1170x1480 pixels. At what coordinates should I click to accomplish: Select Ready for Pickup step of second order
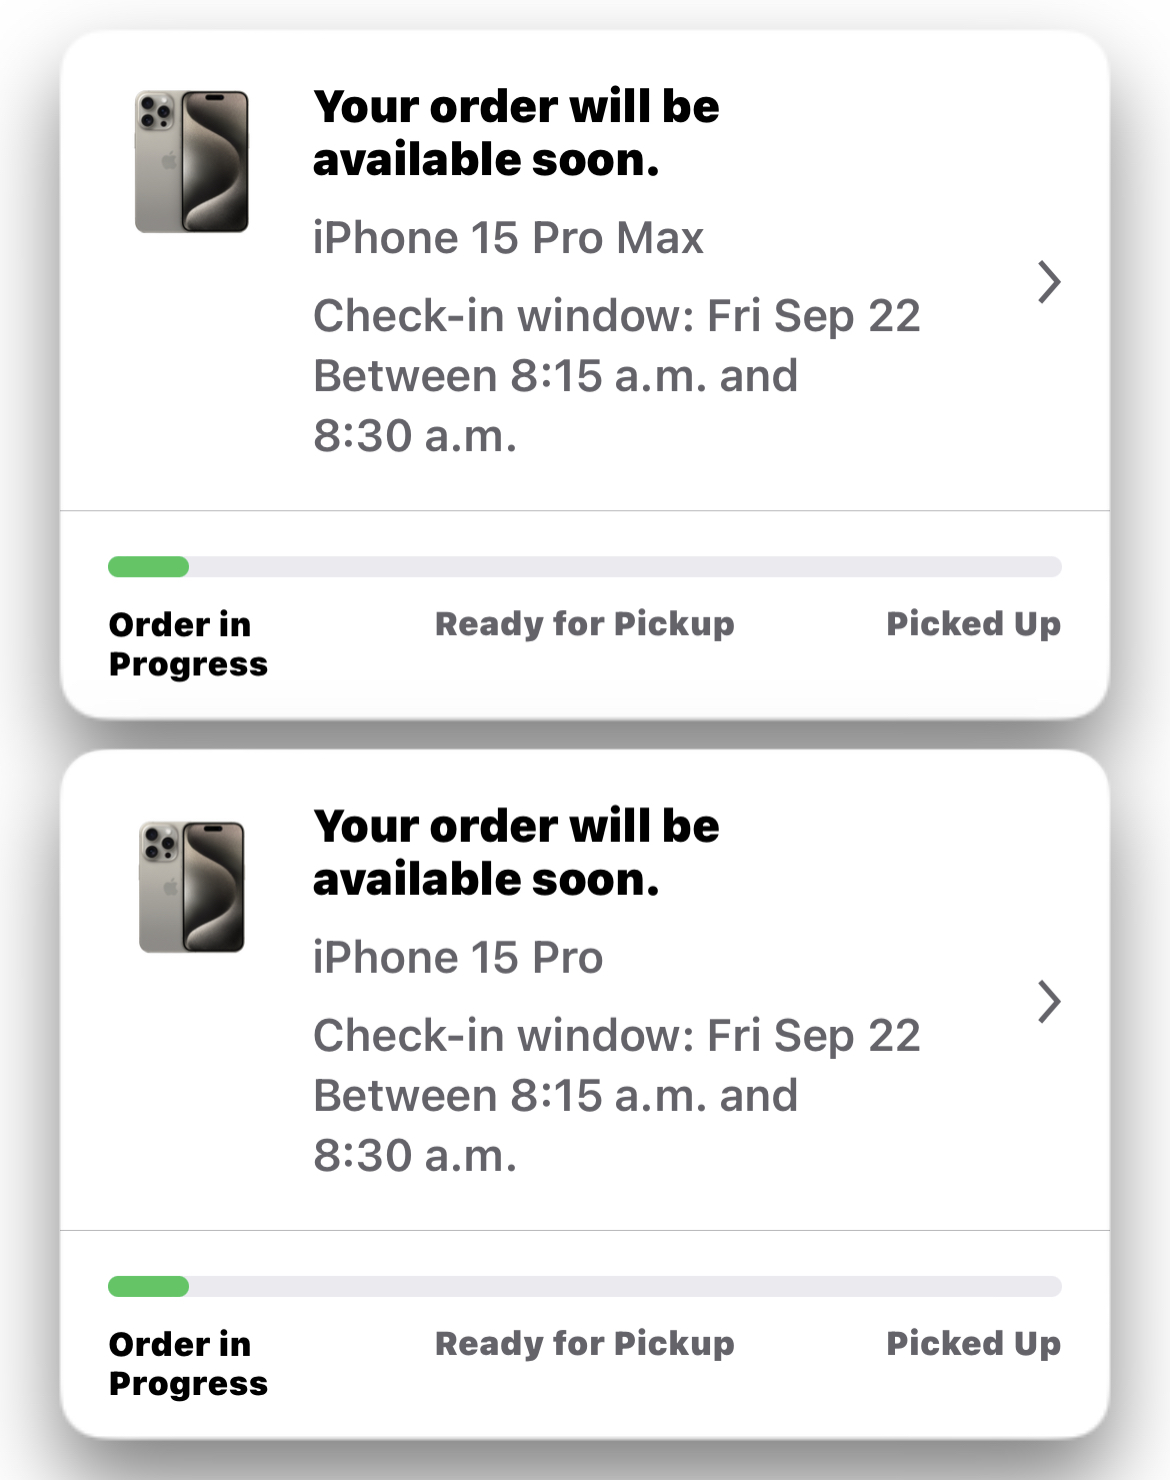tap(585, 1344)
